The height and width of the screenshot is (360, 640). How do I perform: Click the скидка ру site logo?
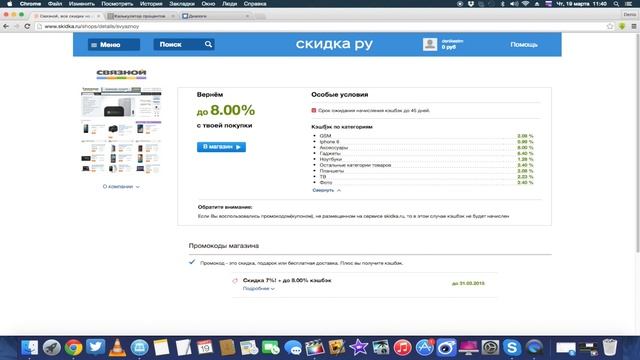(334, 44)
